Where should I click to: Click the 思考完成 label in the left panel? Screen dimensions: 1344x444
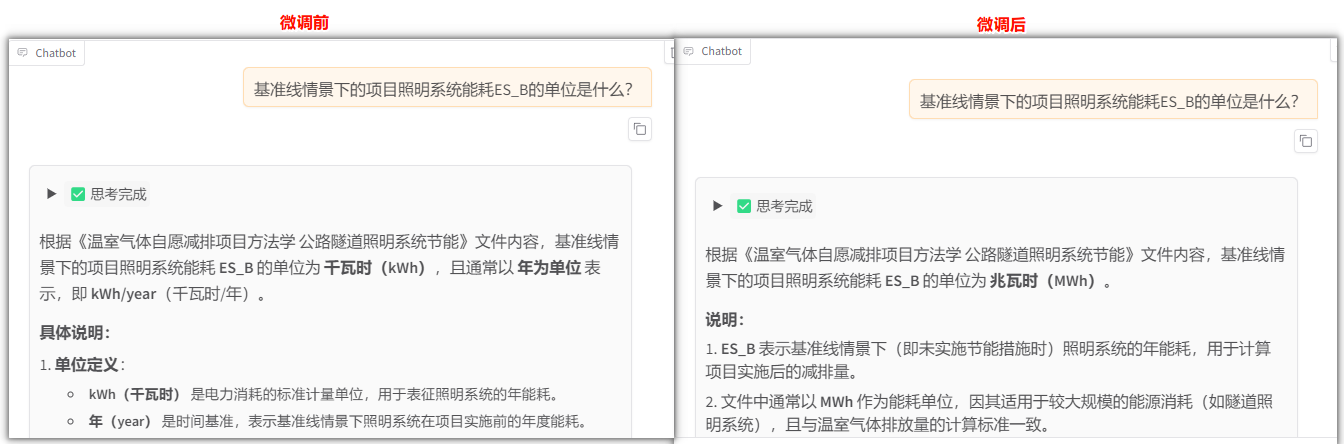coord(118,195)
